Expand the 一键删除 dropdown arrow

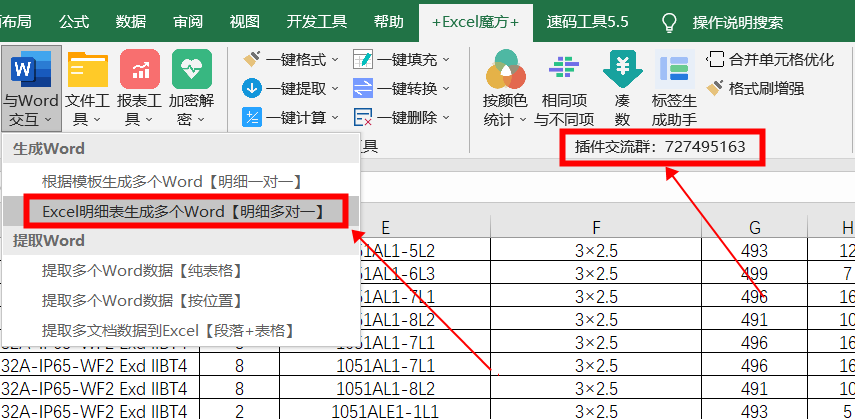[x=446, y=117]
